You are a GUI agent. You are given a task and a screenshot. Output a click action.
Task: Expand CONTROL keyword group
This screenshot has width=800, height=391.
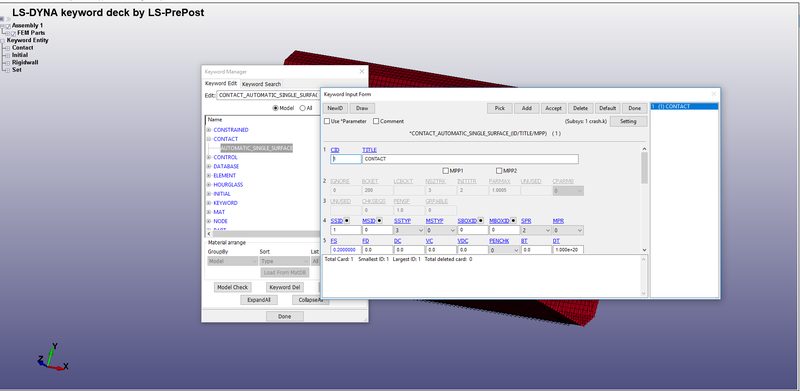click(209, 157)
